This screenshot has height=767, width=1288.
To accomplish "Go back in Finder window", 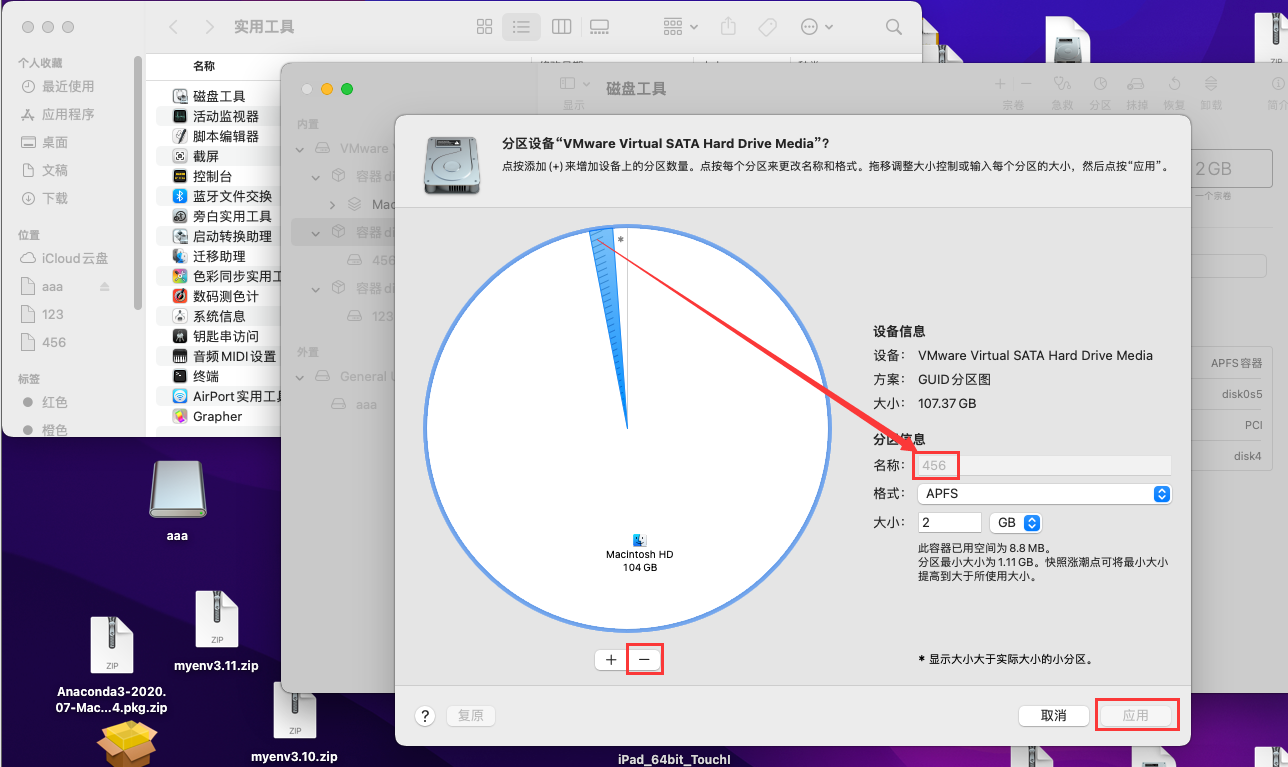I will (x=174, y=27).
